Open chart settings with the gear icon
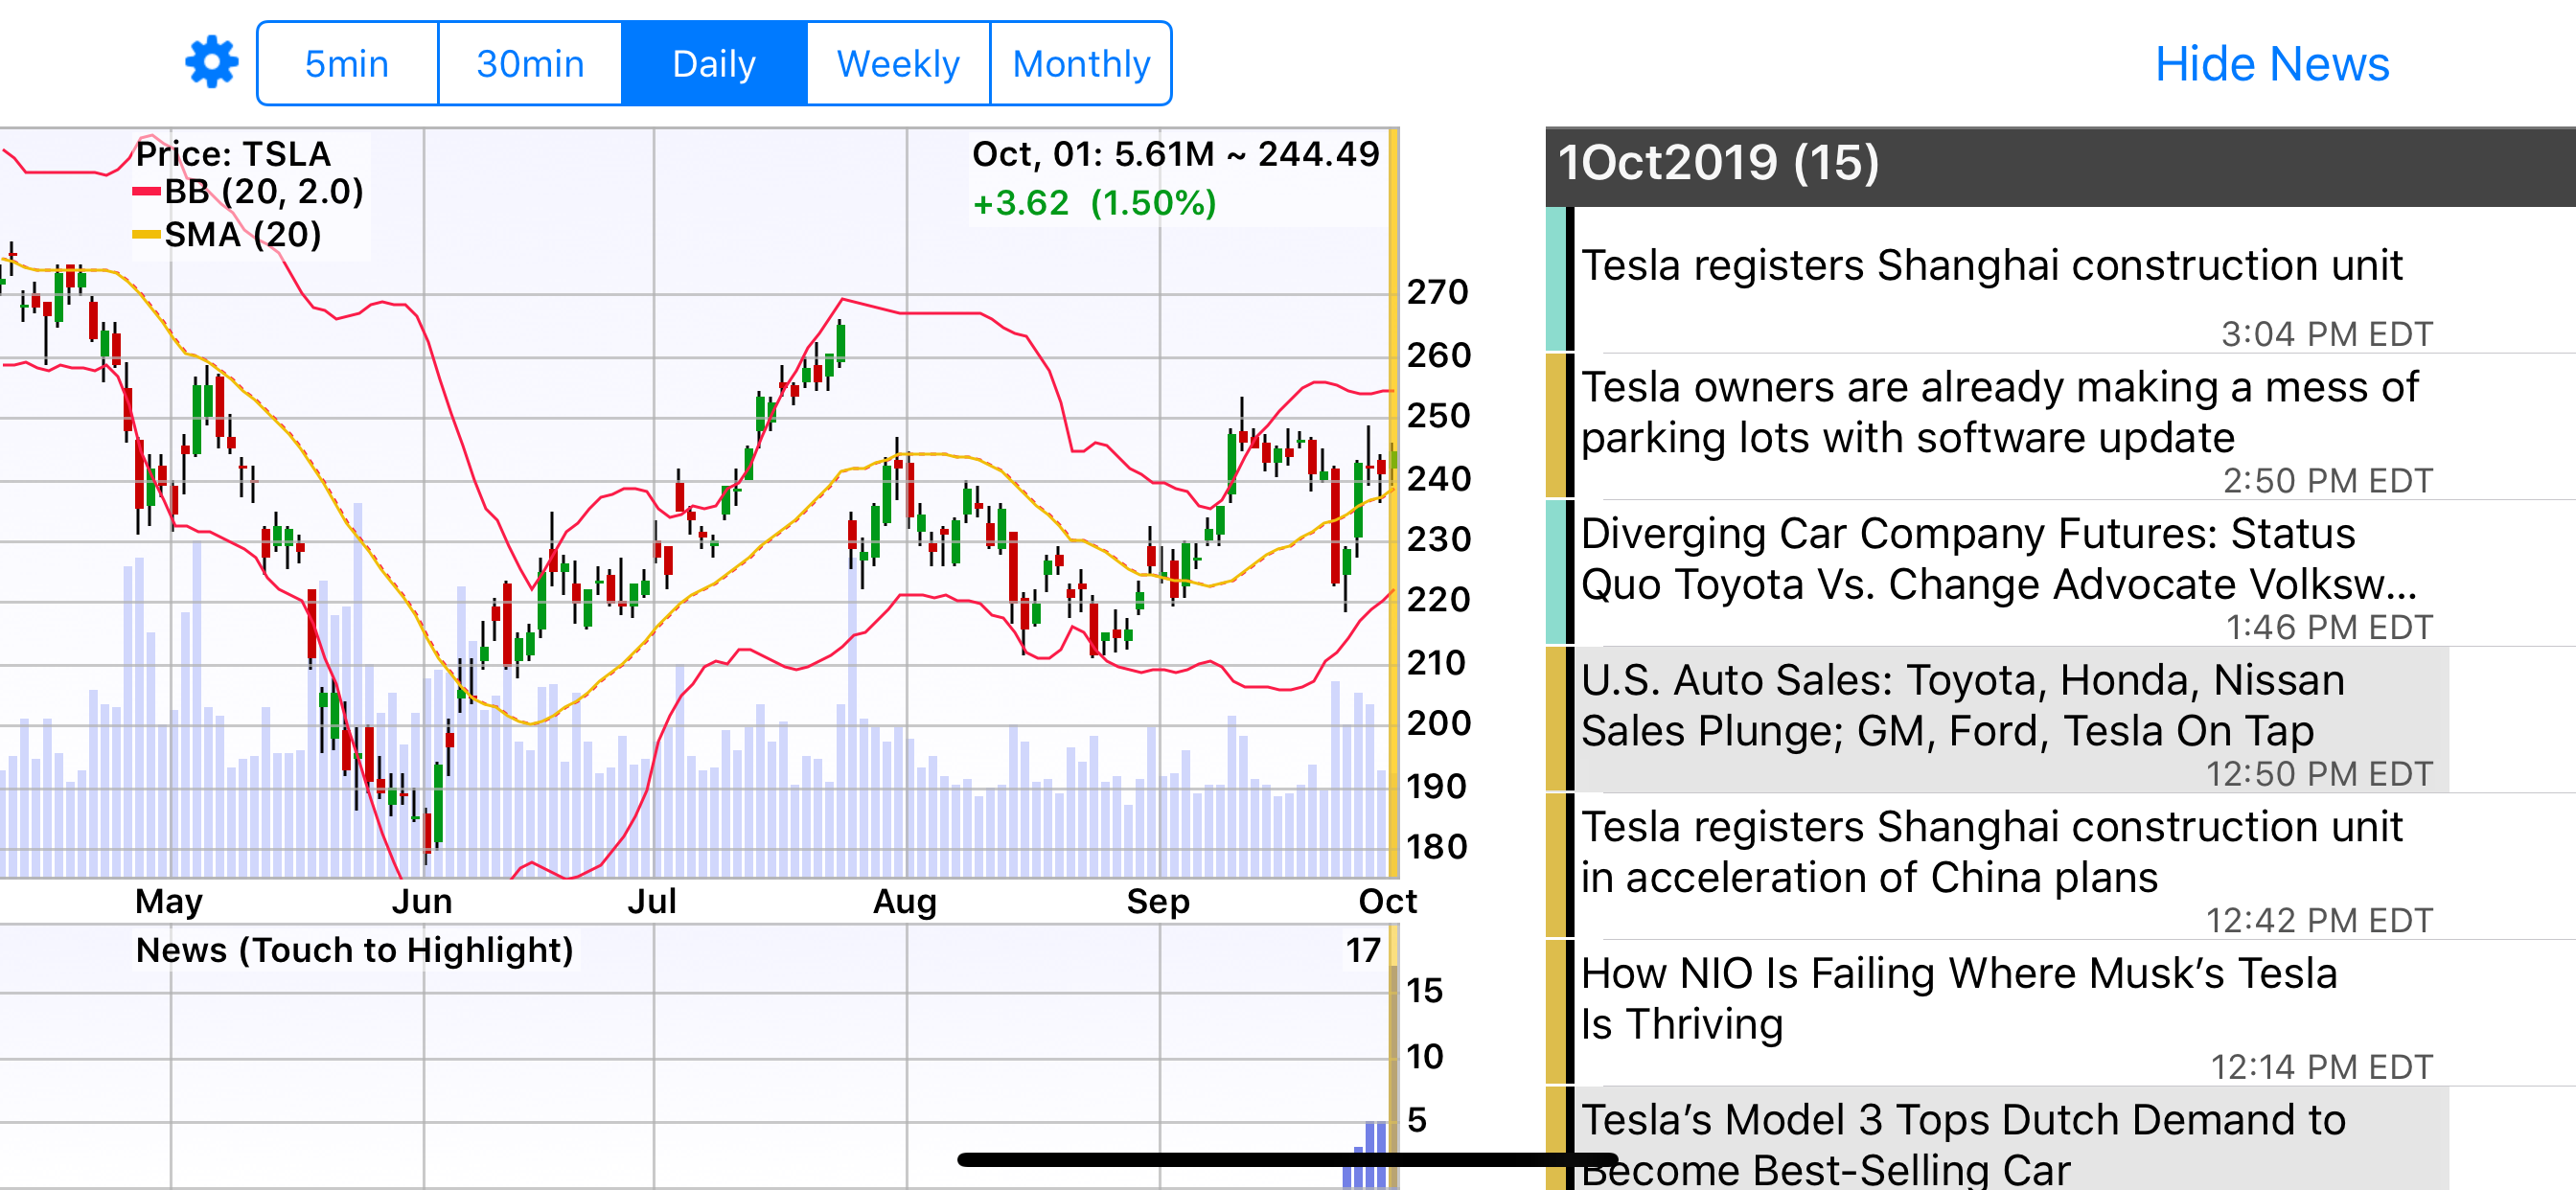 211,63
